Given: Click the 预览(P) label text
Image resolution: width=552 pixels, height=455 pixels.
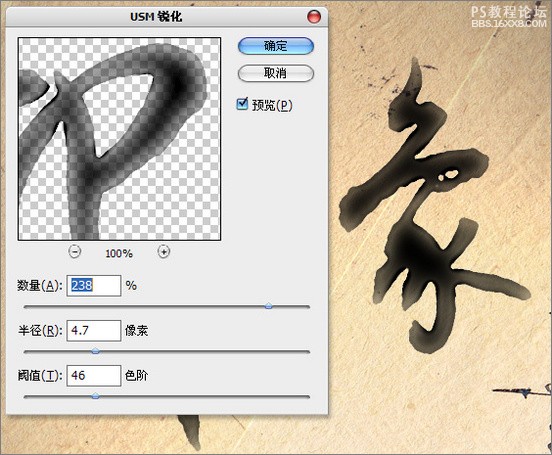Looking at the screenshot, I should pos(272,105).
